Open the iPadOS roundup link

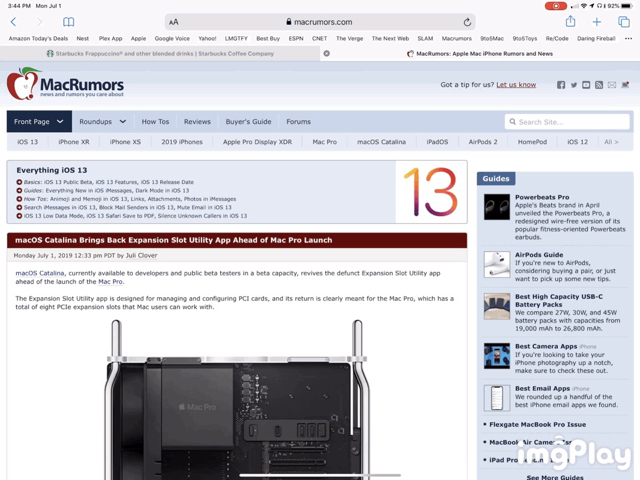pos(437,142)
